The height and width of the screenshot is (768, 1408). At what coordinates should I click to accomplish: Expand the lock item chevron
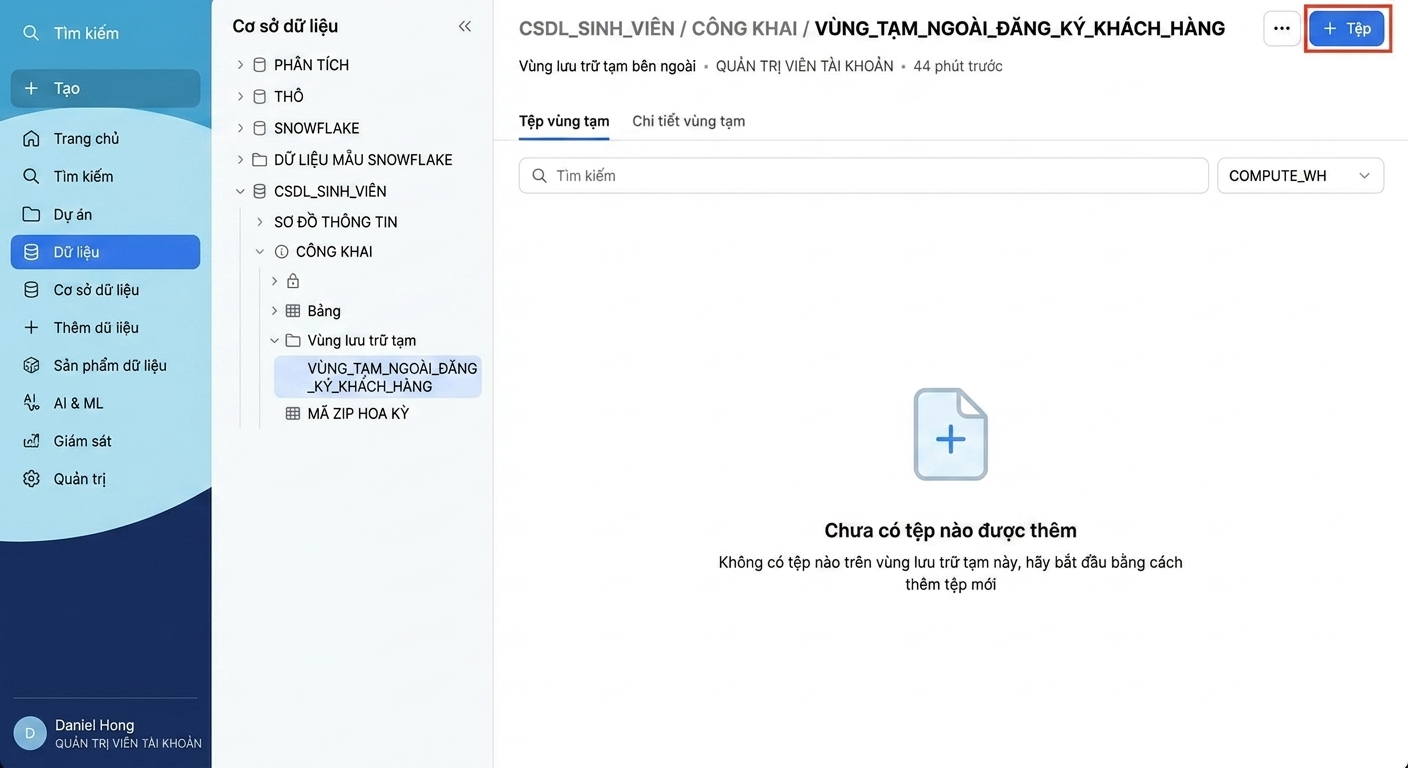pos(275,281)
